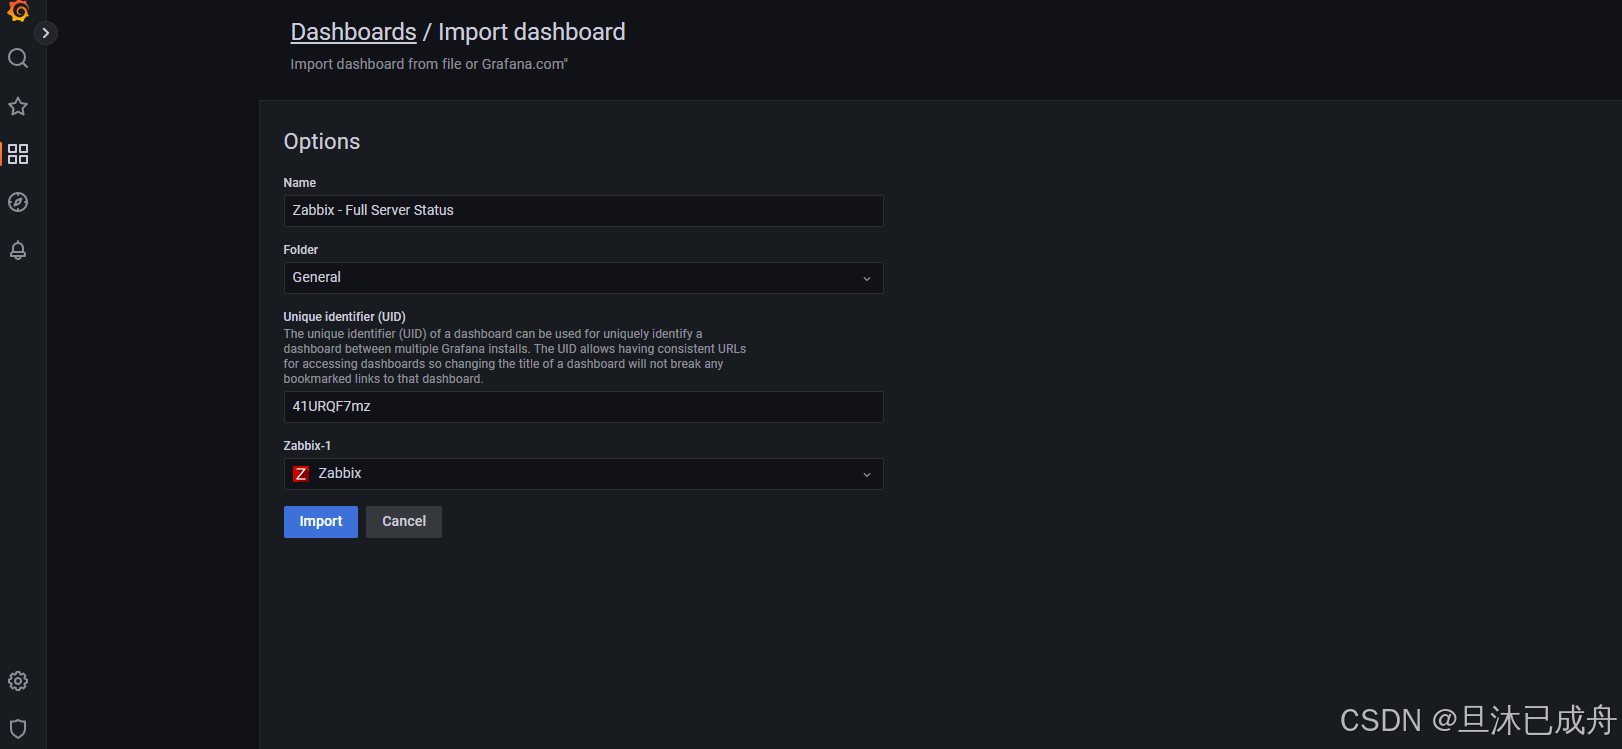
Task: Go to the Dashboards breadcrumb link
Action: coord(353,32)
